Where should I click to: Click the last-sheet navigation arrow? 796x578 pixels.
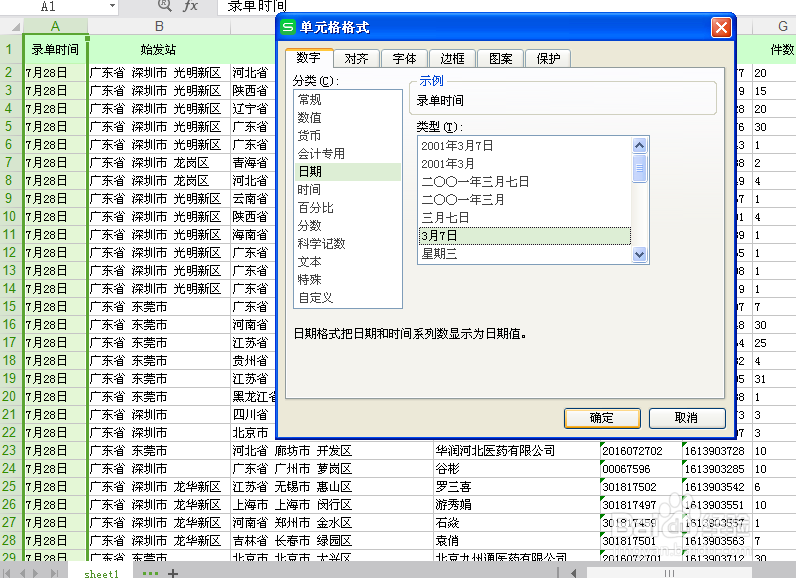[53, 573]
